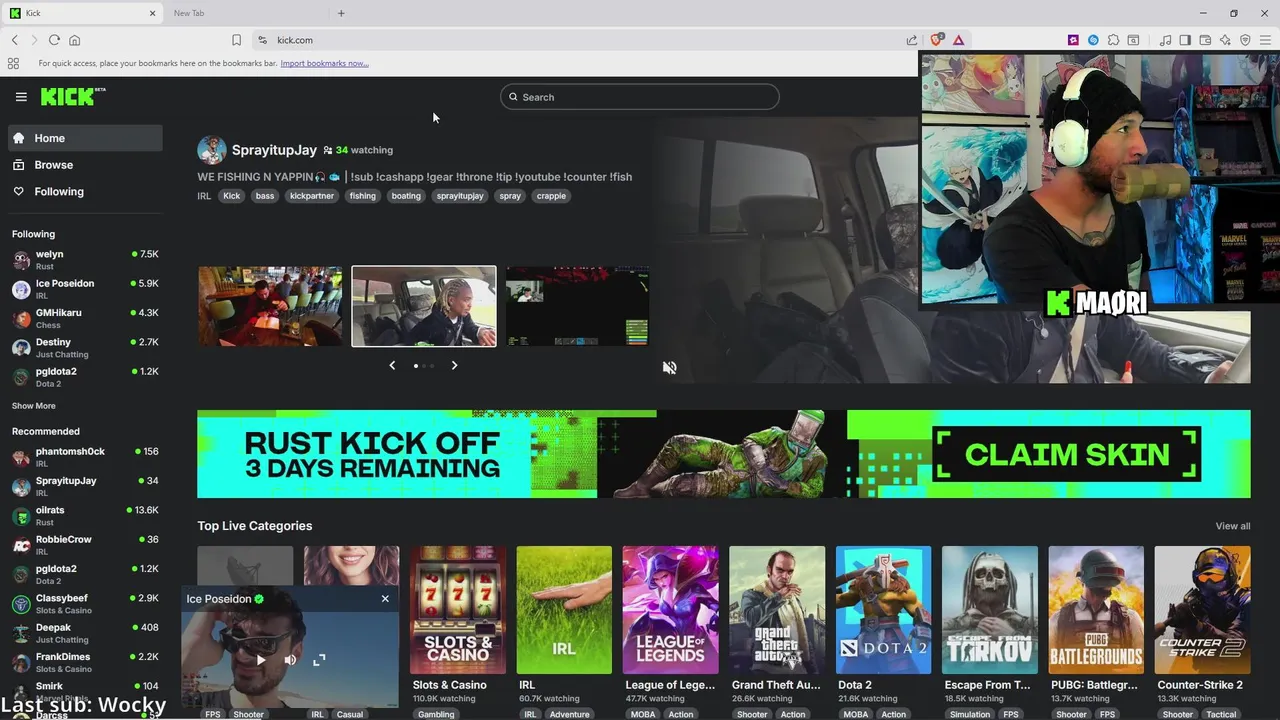This screenshot has height=720, width=1280.
Task: Click the kickpartner tag
Action: pyautogui.click(x=312, y=196)
